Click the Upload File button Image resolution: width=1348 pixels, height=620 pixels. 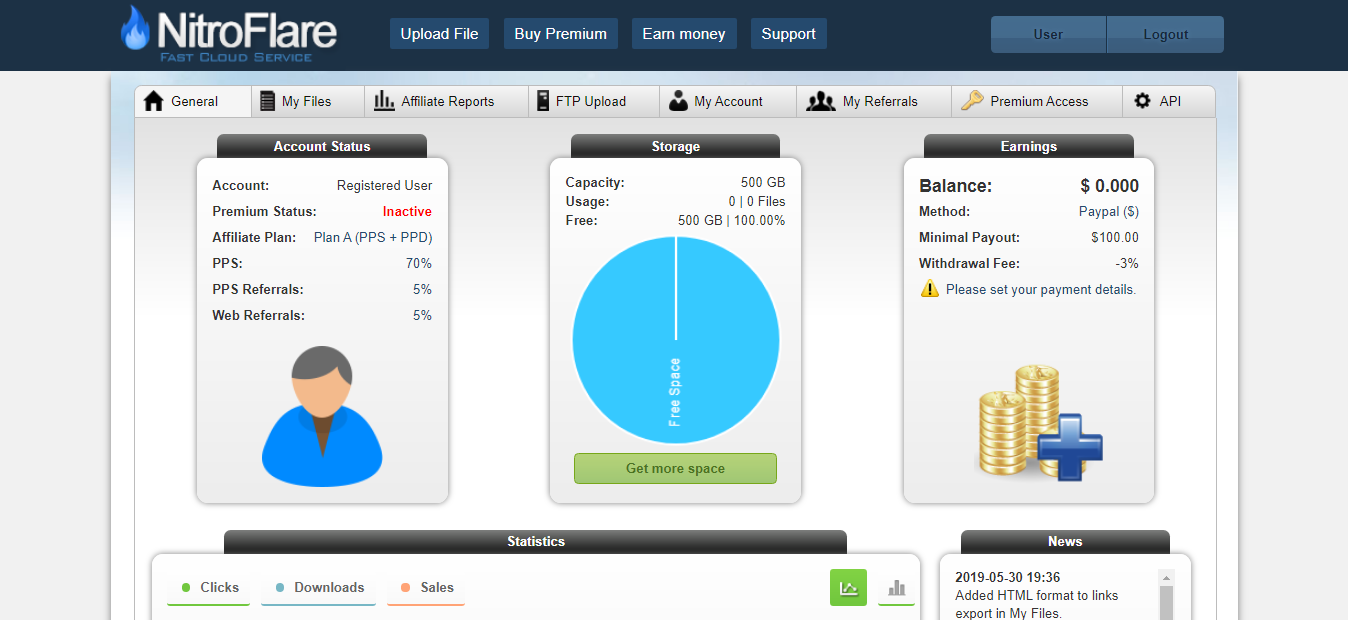pyautogui.click(x=439, y=34)
